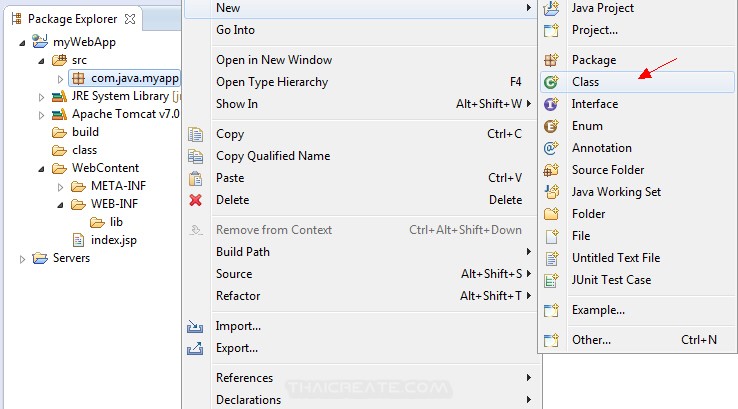This screenshot has height=409, width=738.
Task: Choose Copy Qualified Name from context menu
Action: (273, 156)
